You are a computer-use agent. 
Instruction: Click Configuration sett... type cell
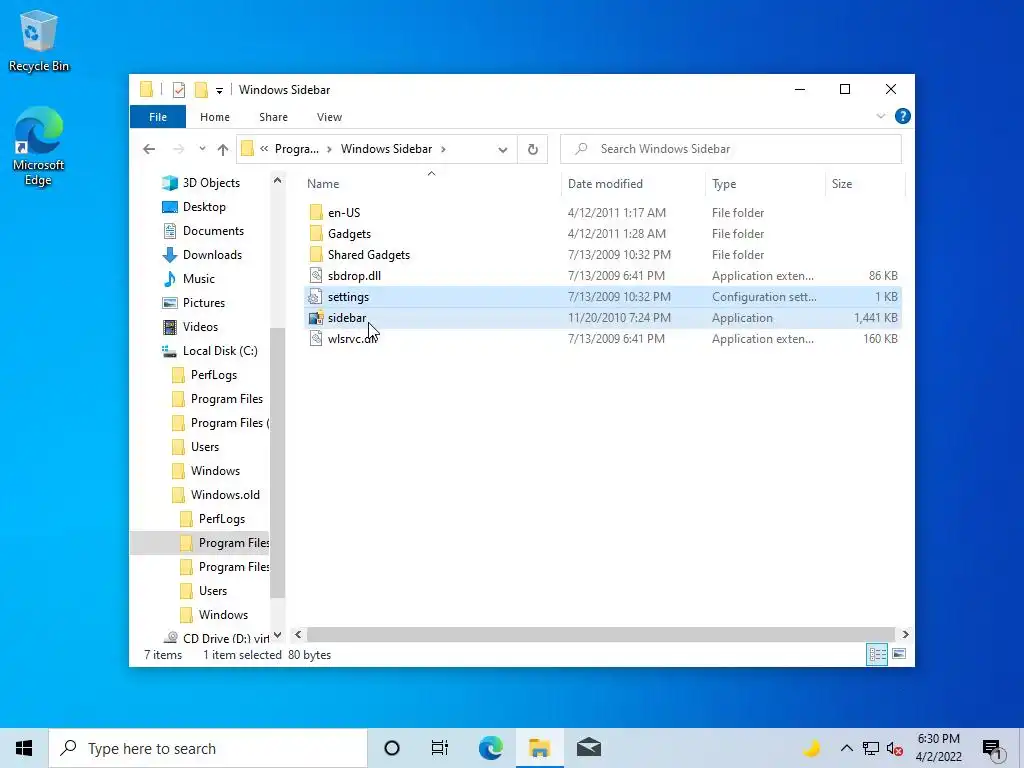coord(764,296)
